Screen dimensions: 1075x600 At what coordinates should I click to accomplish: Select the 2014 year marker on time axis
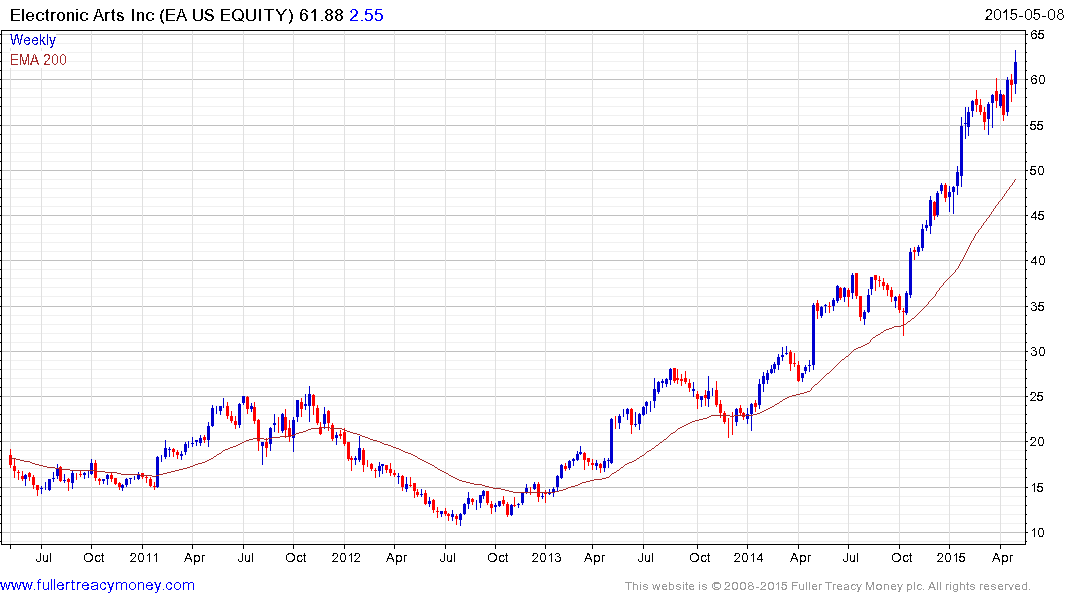(x=748, y=555)
